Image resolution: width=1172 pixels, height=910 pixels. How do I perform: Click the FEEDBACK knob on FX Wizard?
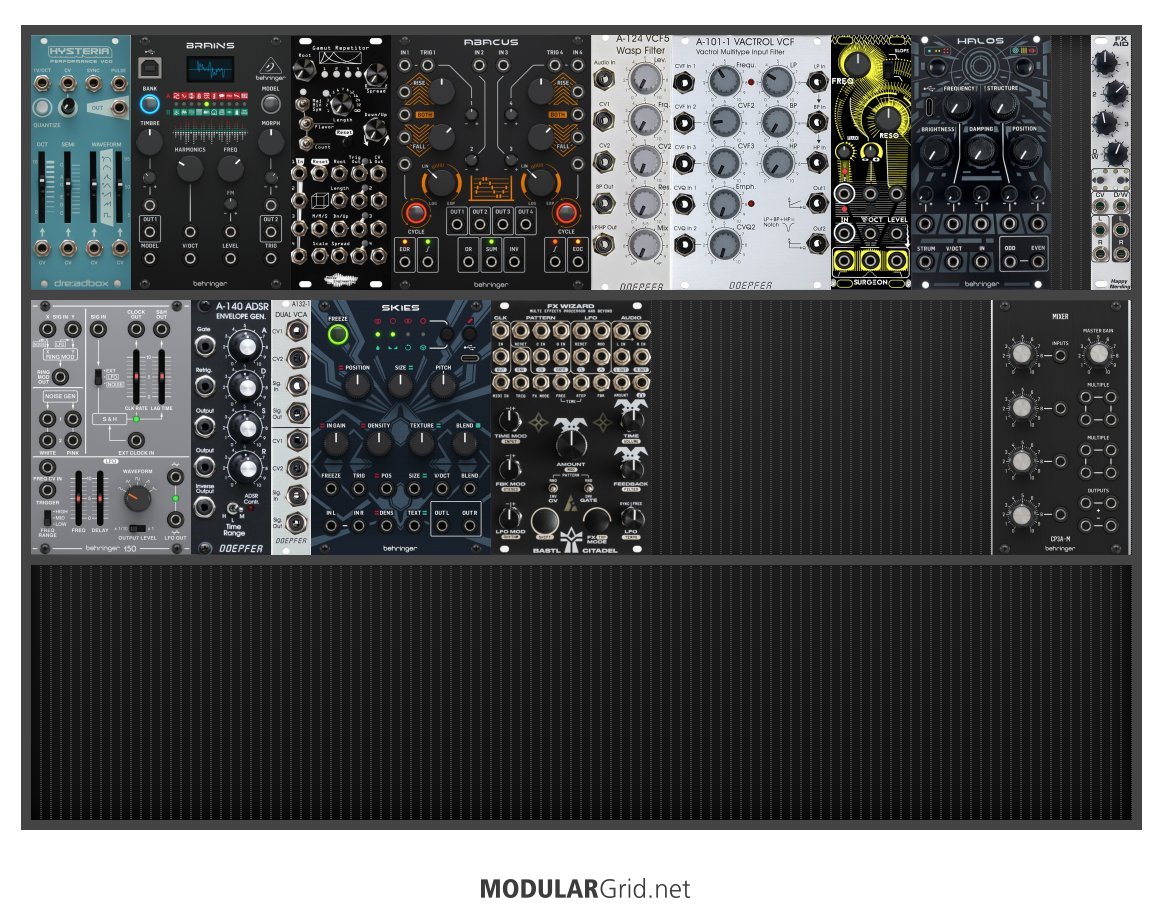coord(631,468)
